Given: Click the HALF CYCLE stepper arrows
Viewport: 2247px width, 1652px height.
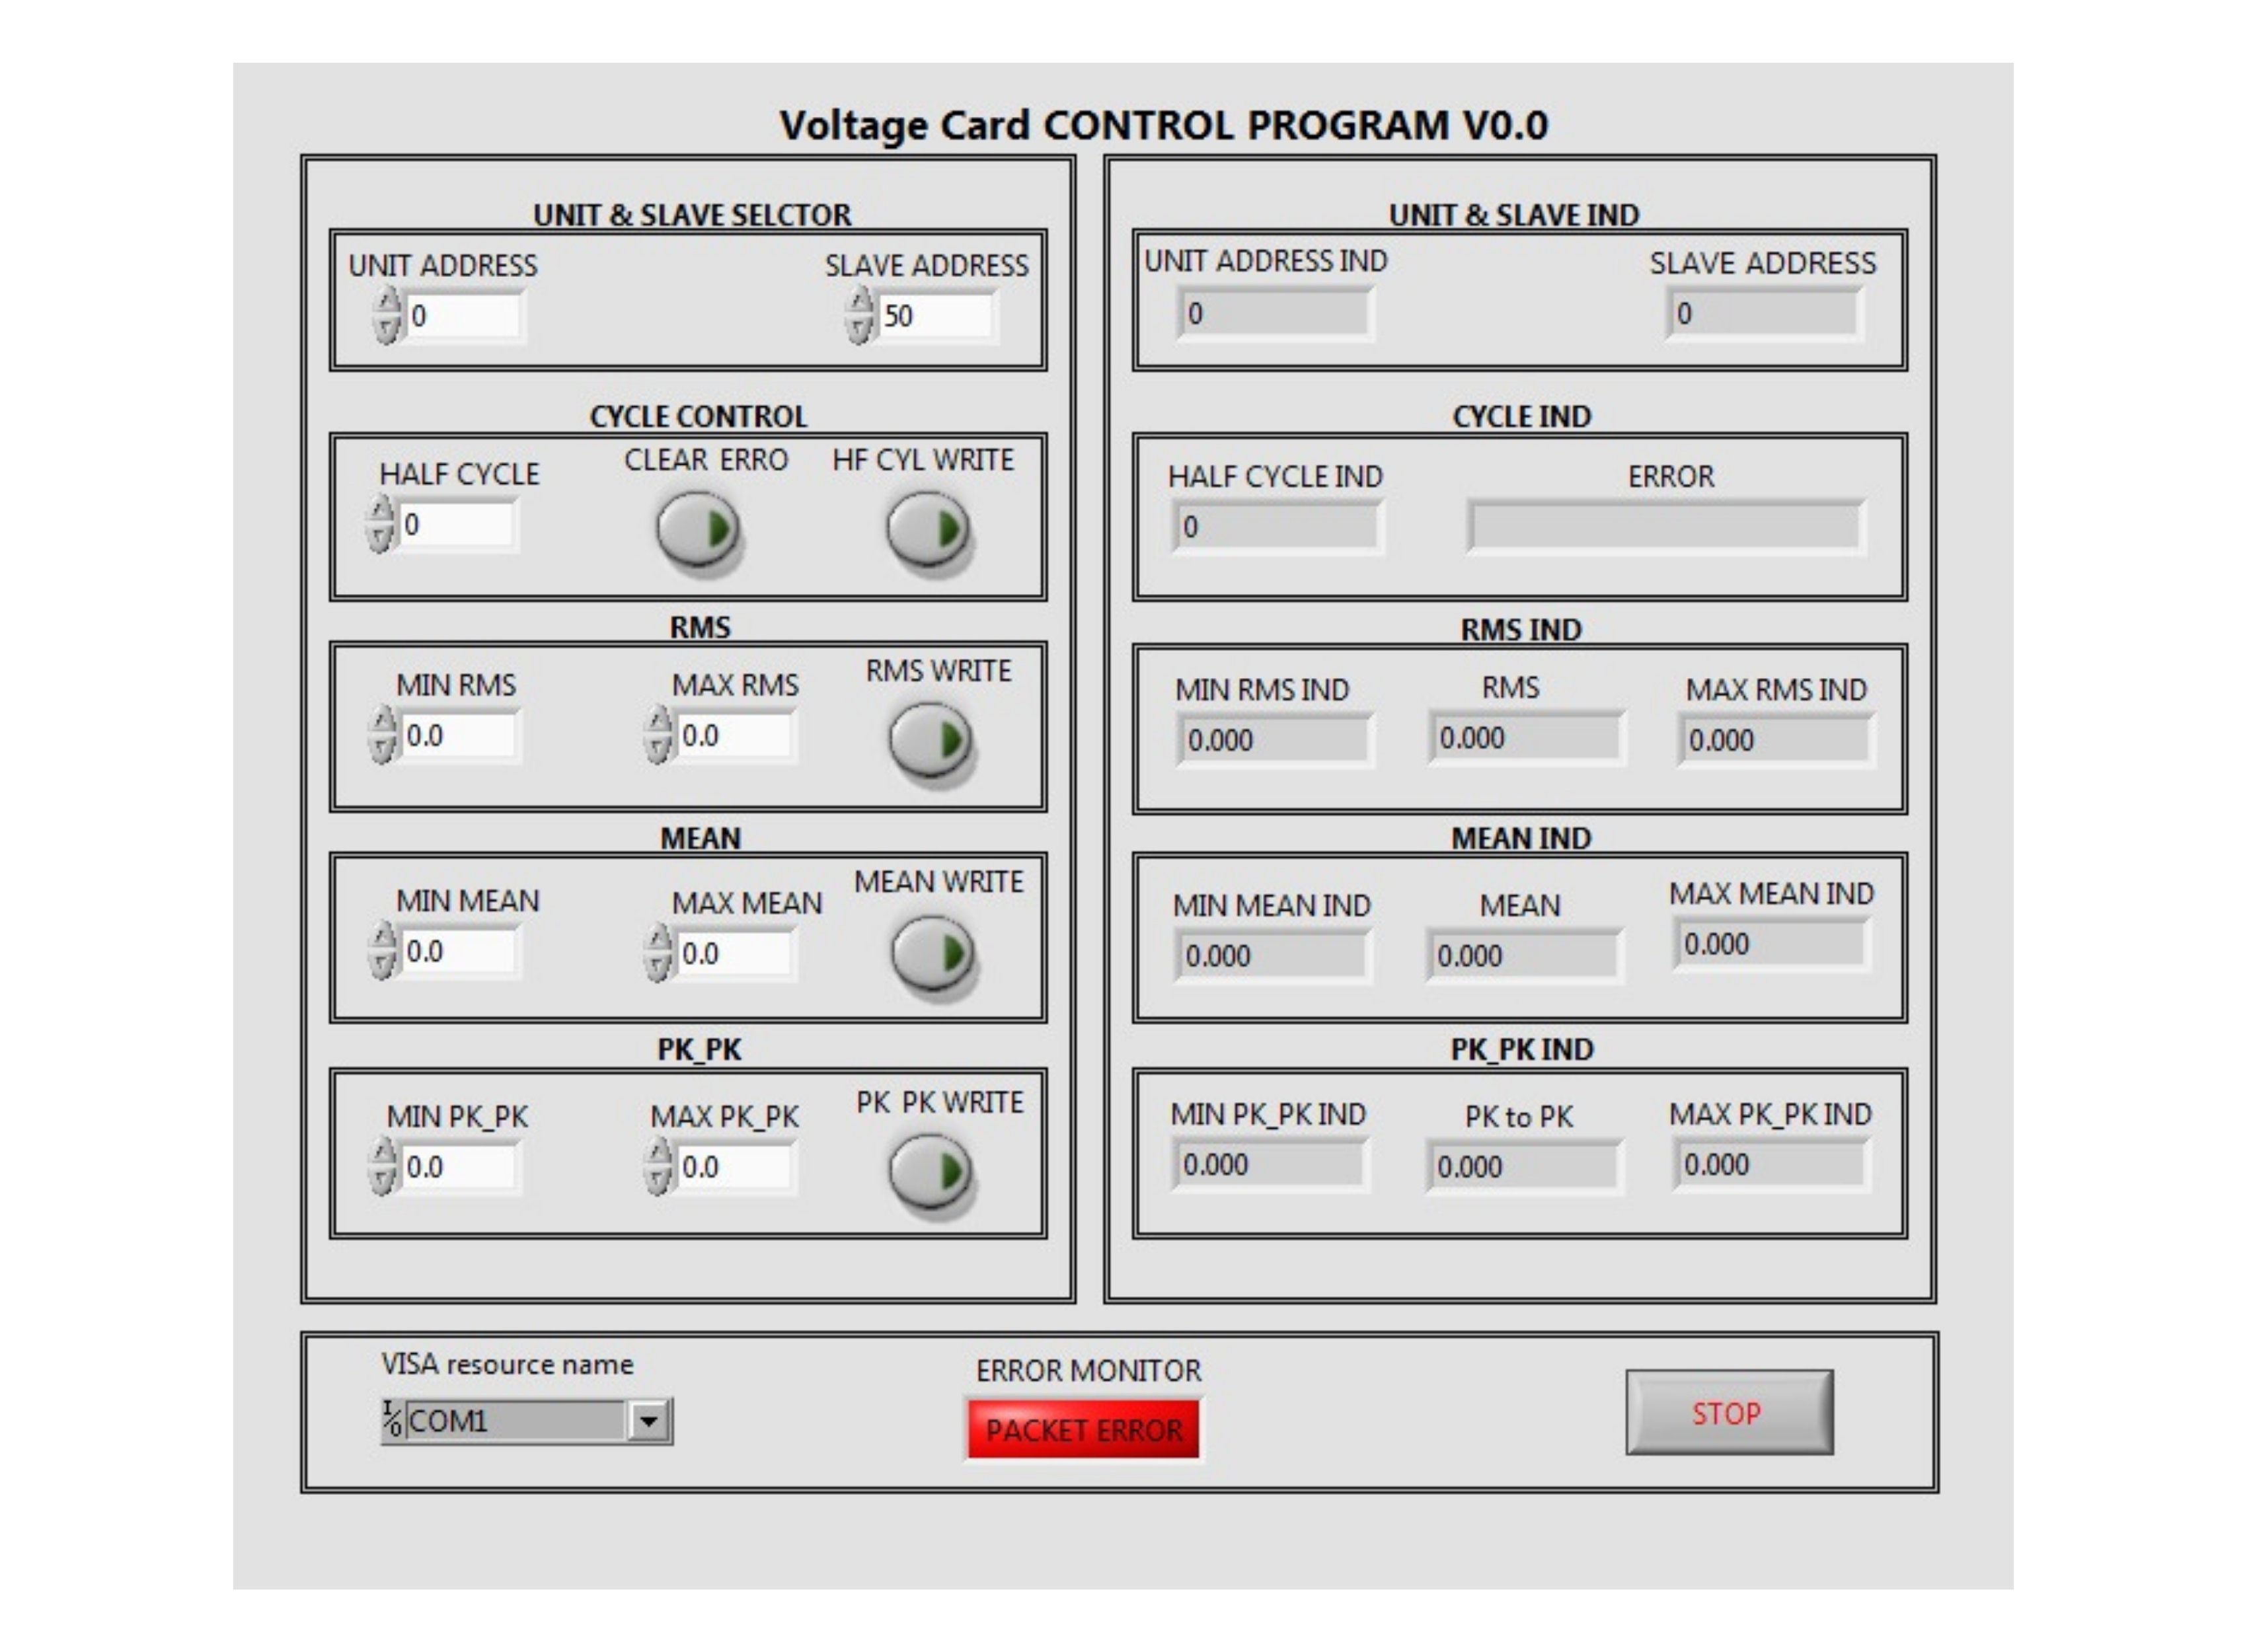Looking at the screenshot, I should [x=380, y=525].
